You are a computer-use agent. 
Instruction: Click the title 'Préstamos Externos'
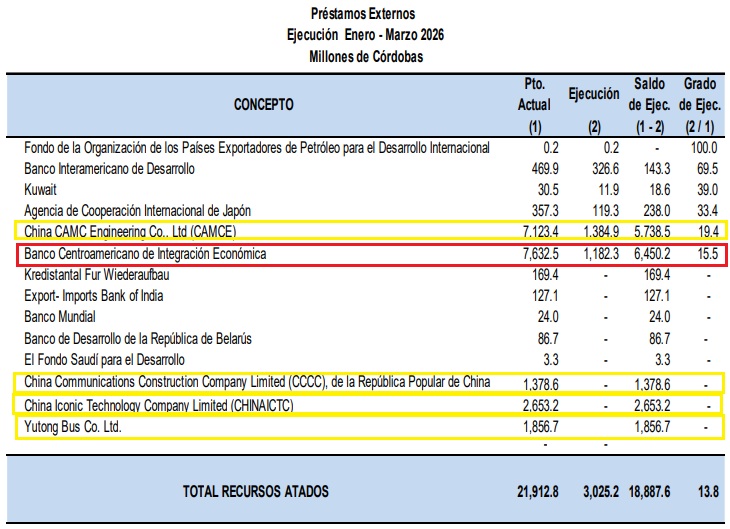point(363,14)
